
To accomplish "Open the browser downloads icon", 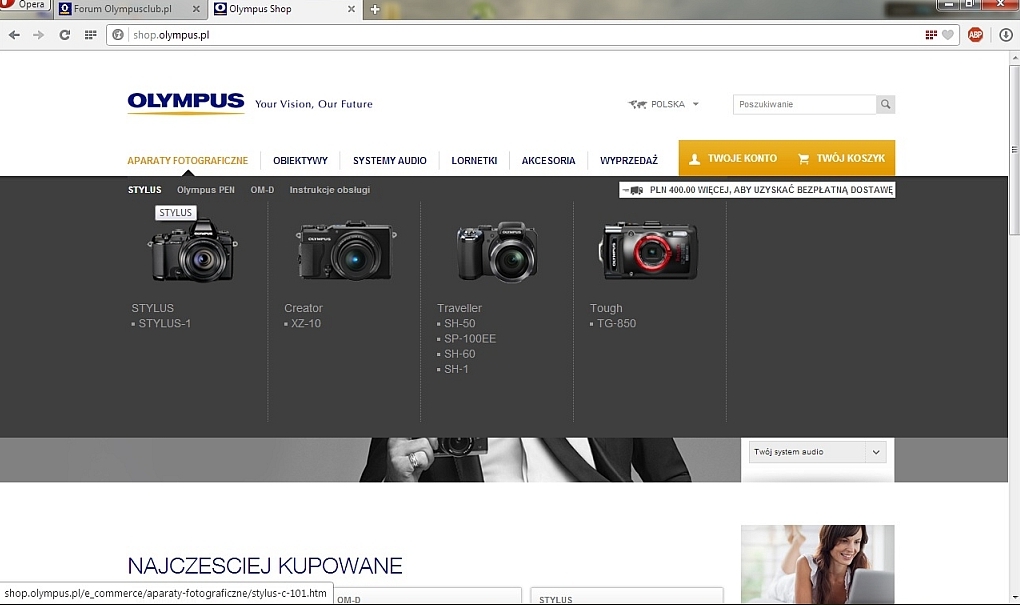I will coord(1006,35).
